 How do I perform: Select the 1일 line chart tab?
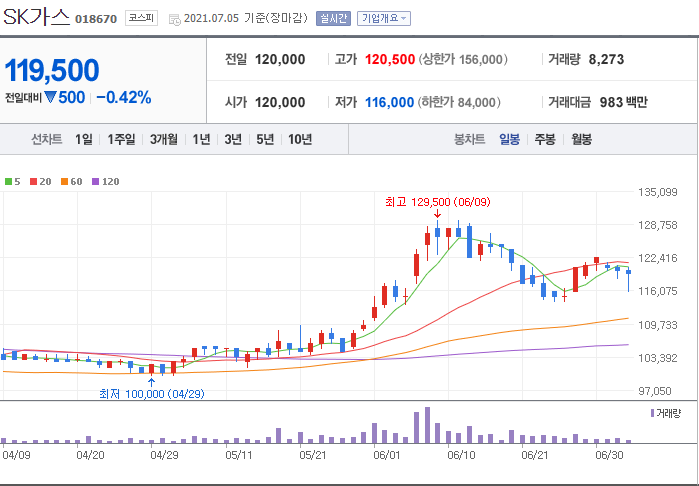point(84,140)
